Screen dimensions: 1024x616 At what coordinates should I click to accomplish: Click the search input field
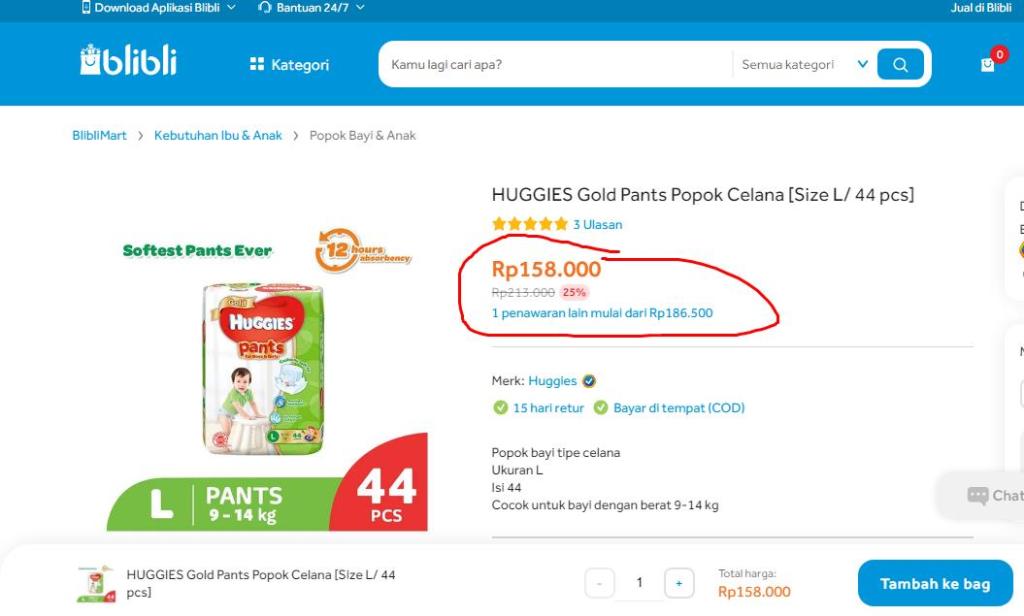(x=555, y=65)
